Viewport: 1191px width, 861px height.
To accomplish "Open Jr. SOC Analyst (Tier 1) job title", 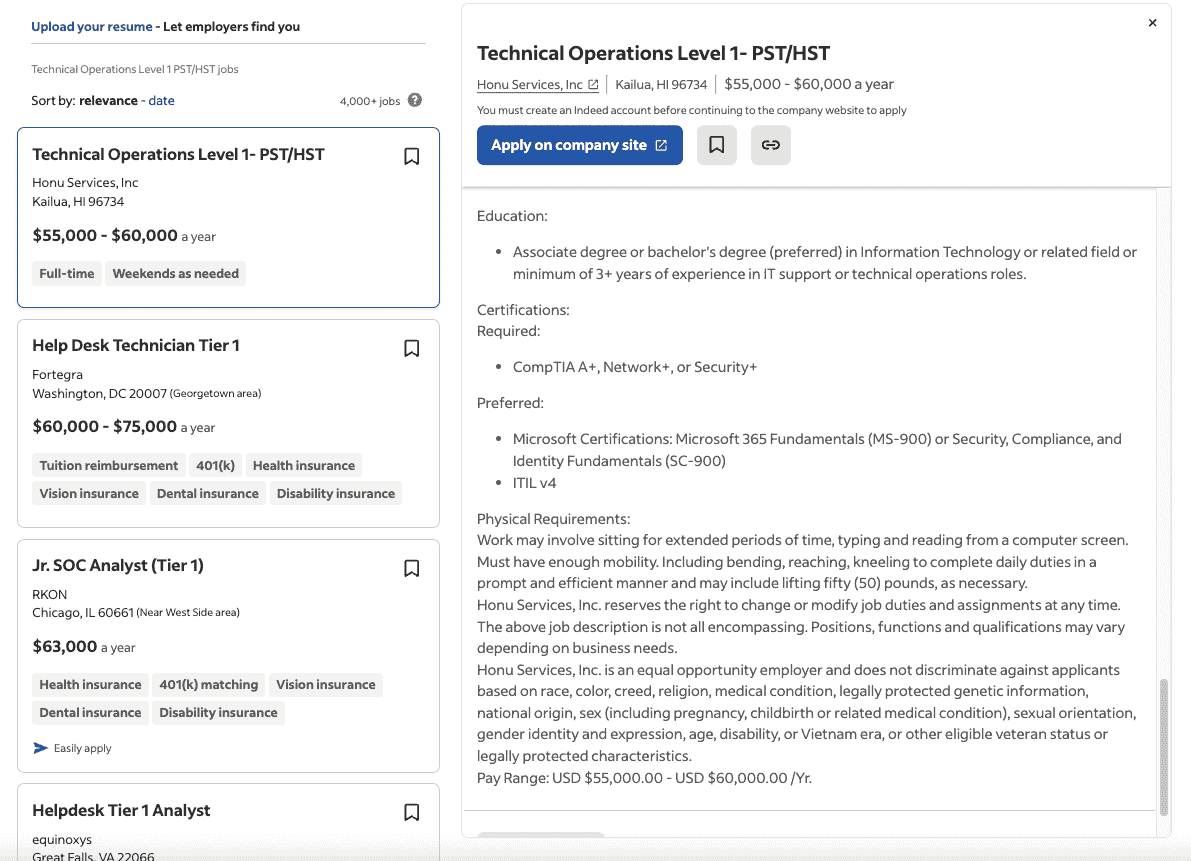I will coord(118,566).
